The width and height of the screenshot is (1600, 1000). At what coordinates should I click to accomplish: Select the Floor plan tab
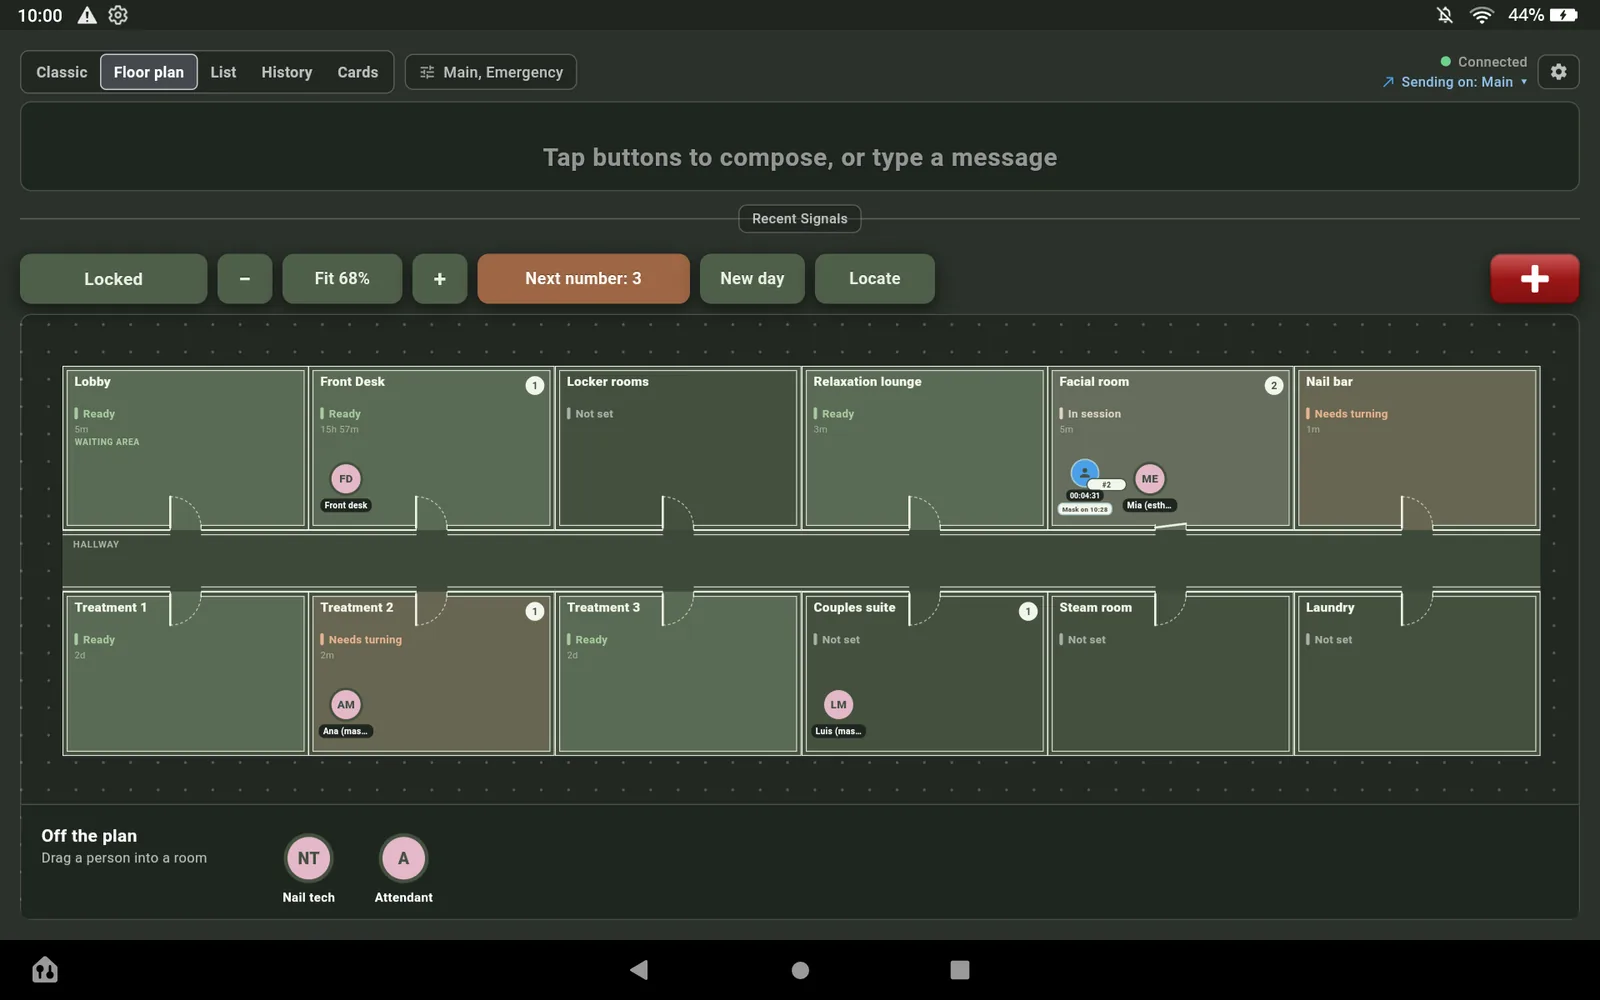click(x=149, y=72)
